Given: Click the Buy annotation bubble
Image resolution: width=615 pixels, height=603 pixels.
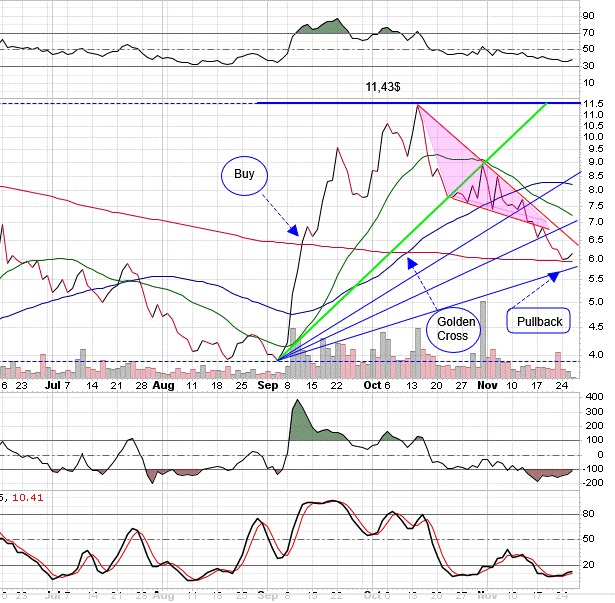Looking at the screenshot, I should tap(243, 174).
